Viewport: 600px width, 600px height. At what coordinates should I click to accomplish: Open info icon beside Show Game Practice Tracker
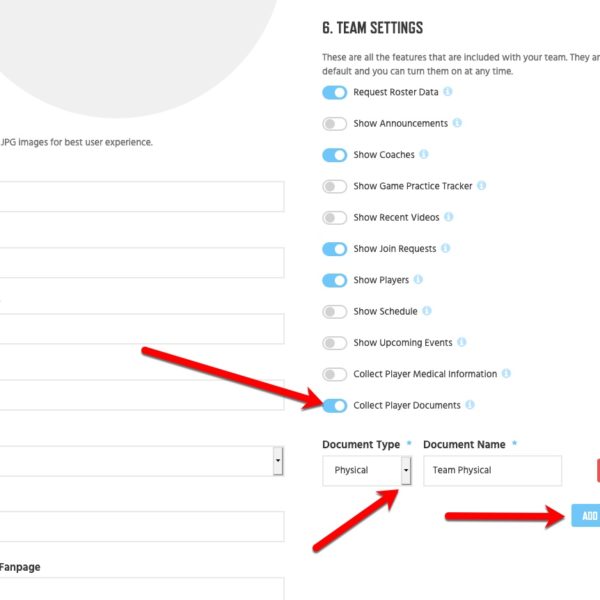point(481,186)
